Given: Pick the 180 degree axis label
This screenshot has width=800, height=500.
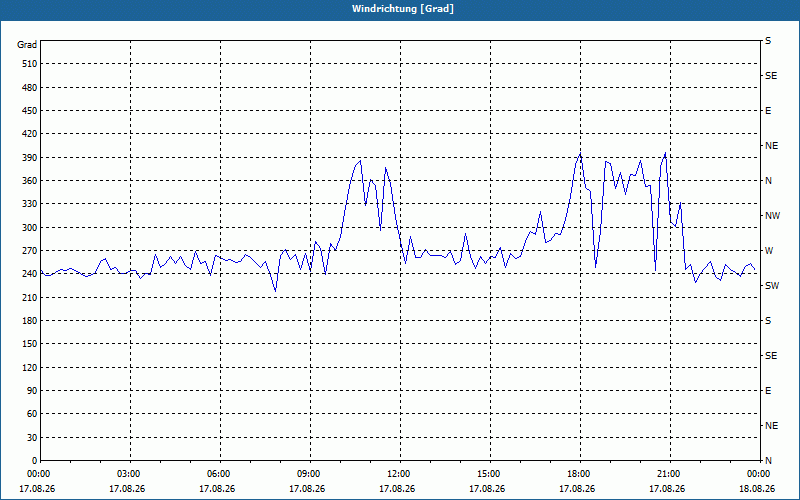Looking at the screenshot, I should 30,321.
